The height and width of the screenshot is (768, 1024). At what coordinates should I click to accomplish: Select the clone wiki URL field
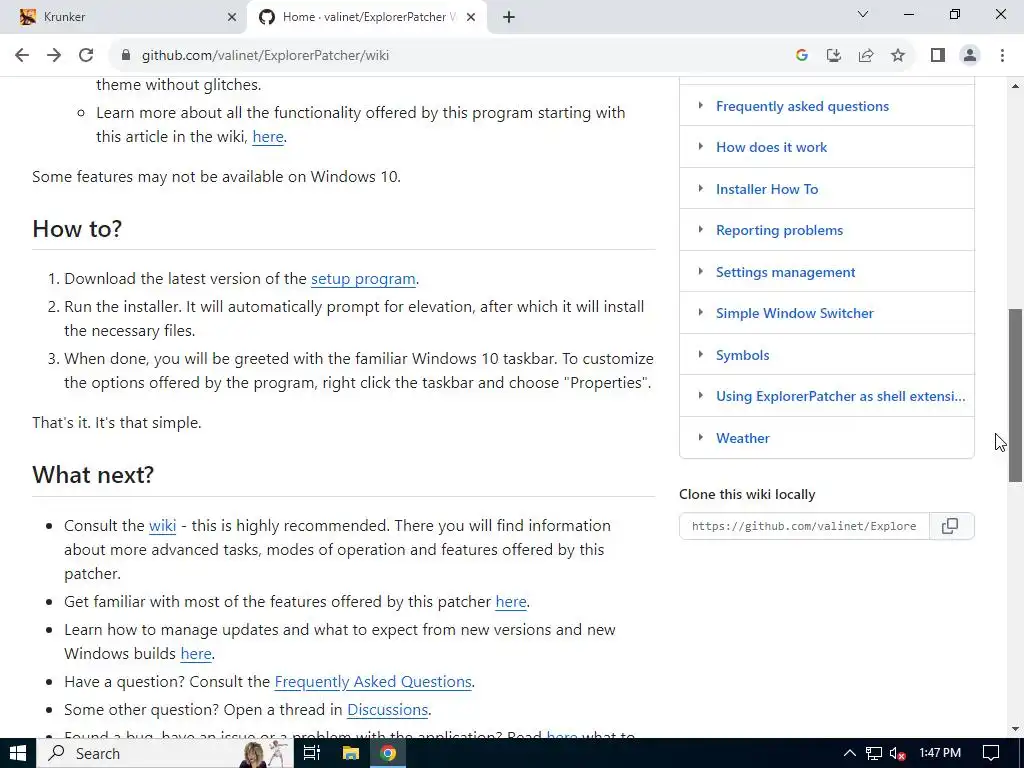click(x=804, y=526)
